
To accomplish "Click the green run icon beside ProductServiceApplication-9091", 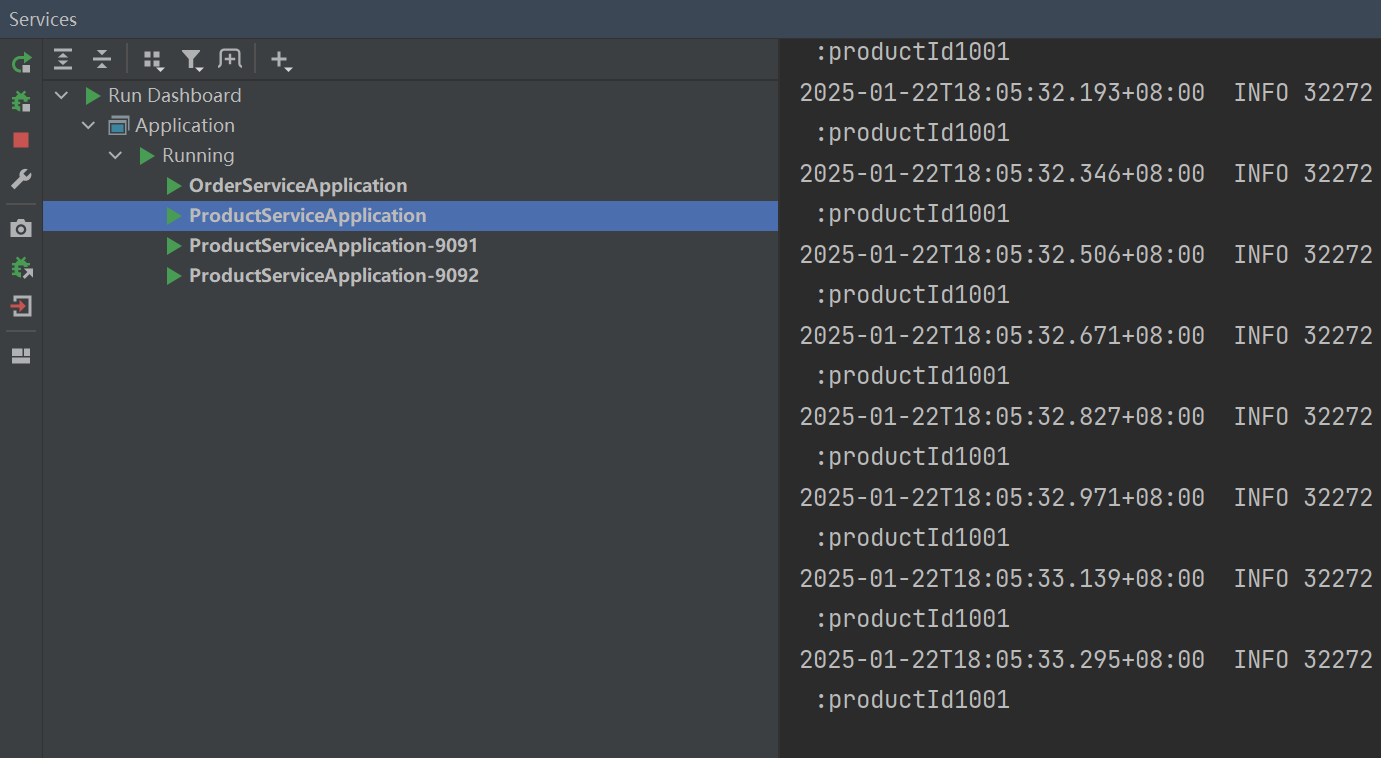I will coord(174,246).
